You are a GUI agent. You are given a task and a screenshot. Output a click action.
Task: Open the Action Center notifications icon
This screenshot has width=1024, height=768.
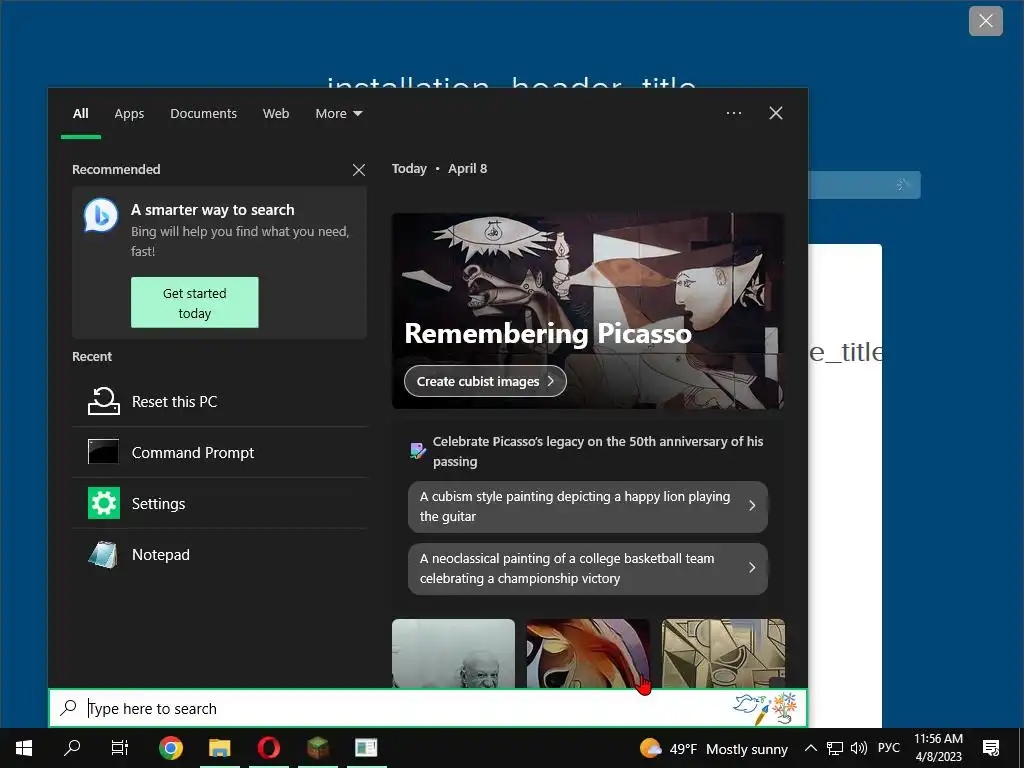click(x=991, y=748)
